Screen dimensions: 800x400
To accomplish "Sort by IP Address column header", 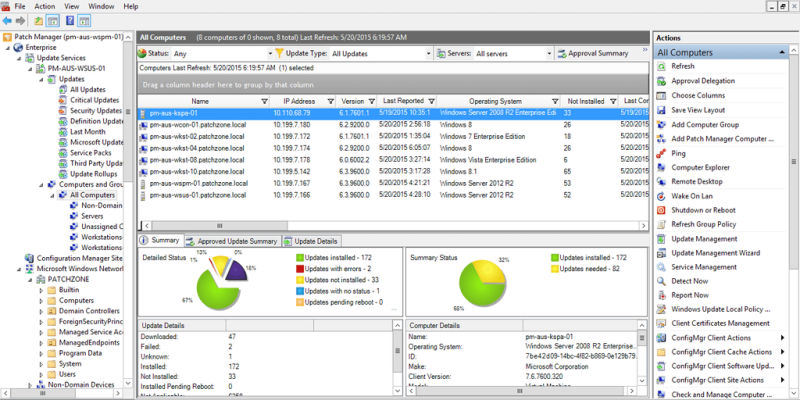I will (299, 101).
